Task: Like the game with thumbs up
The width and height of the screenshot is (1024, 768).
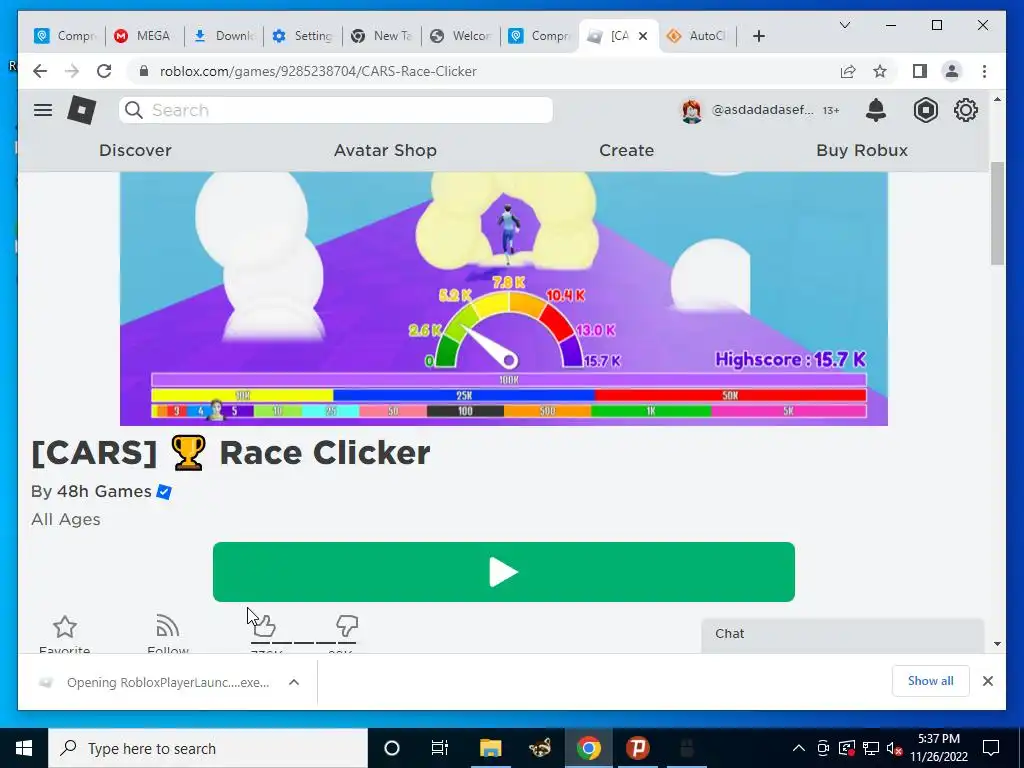Action: coord(264,626)
